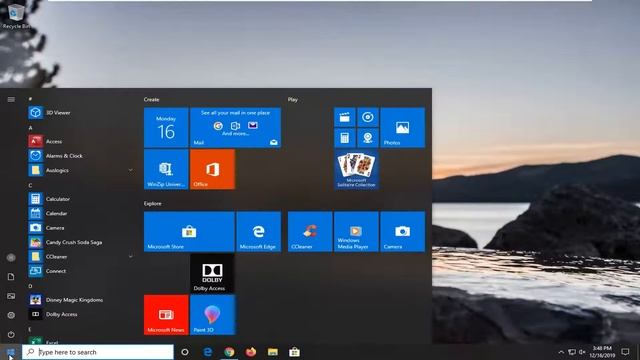Open the volume tray icon
This screenshot has height=360, width=640.
pos(582,352)
